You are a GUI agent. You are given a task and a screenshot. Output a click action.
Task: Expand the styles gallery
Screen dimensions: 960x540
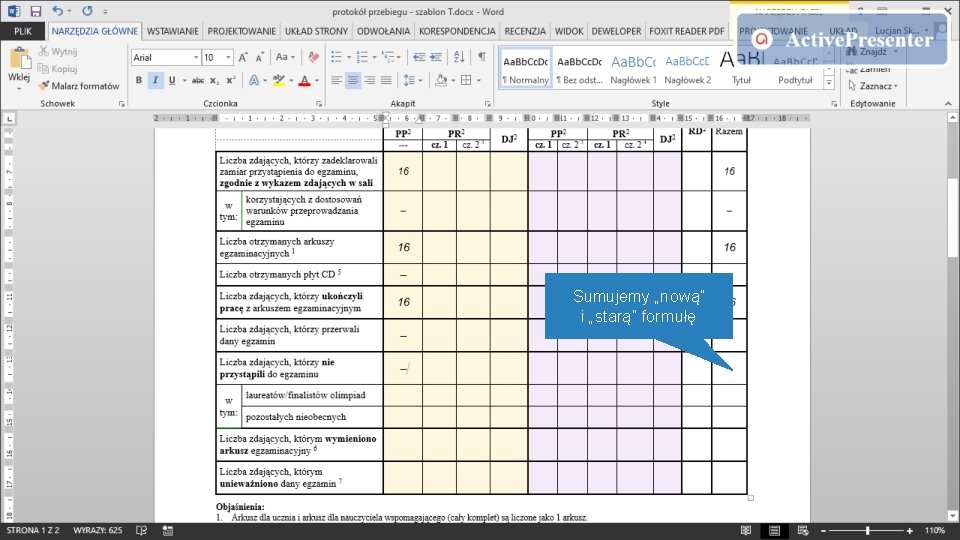pos(829,83)
